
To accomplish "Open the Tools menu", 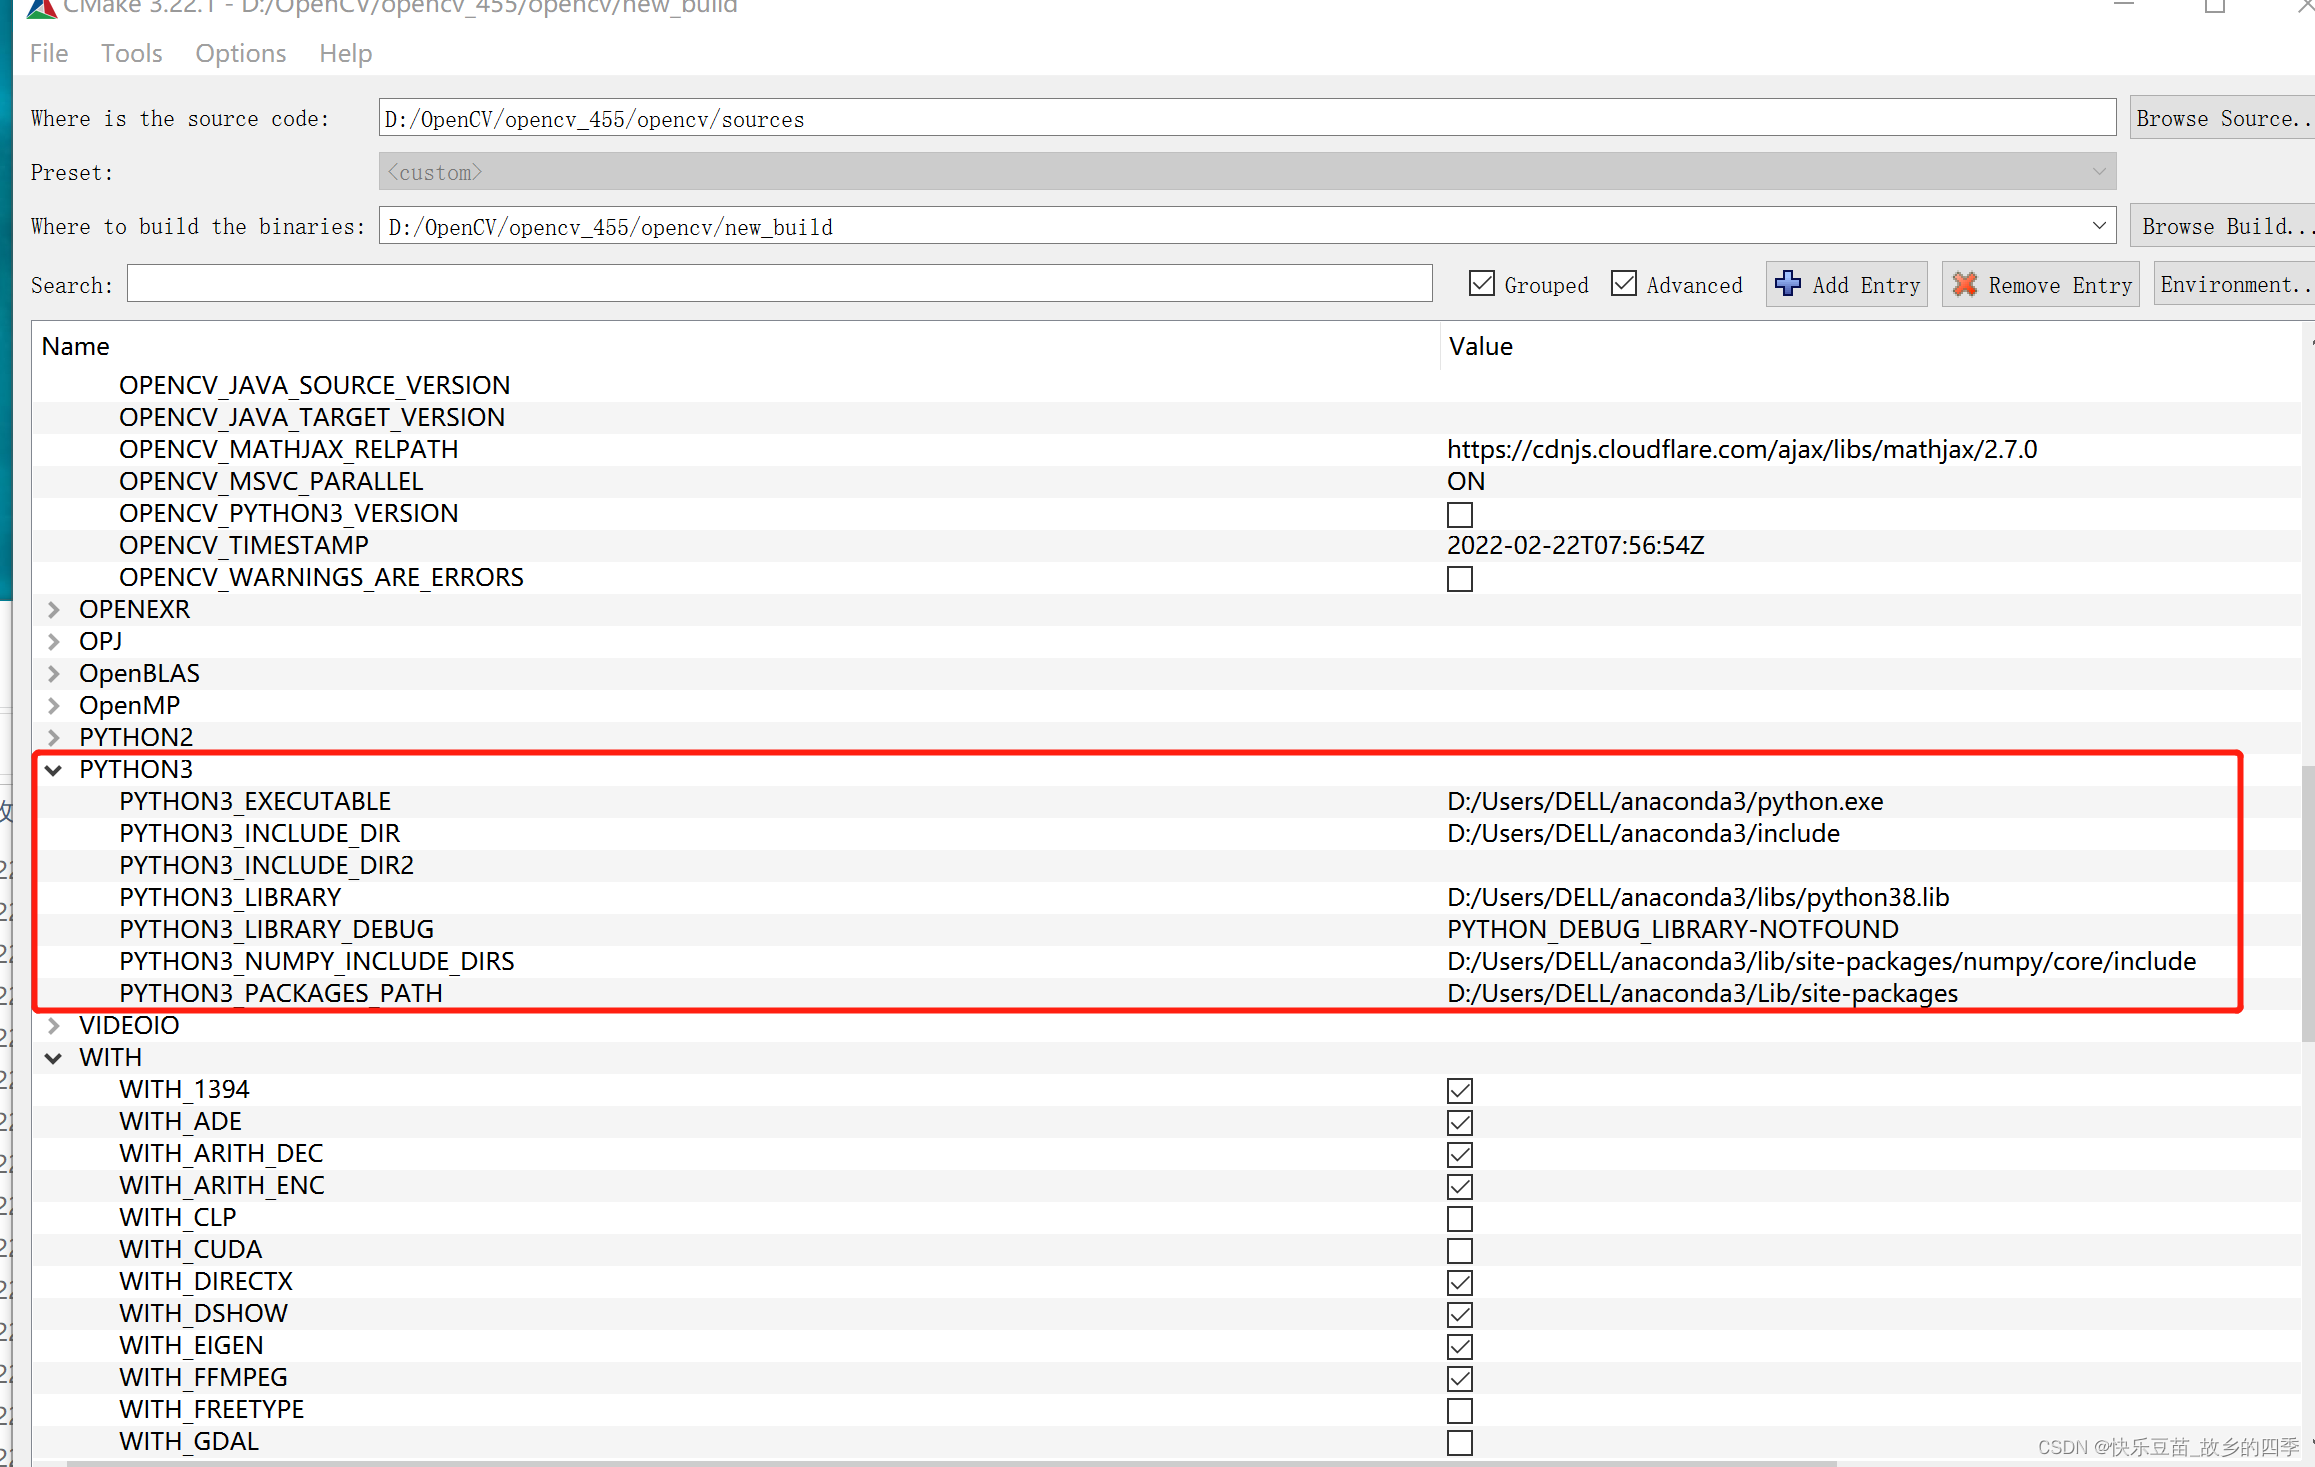I will [x=131, y=53].
